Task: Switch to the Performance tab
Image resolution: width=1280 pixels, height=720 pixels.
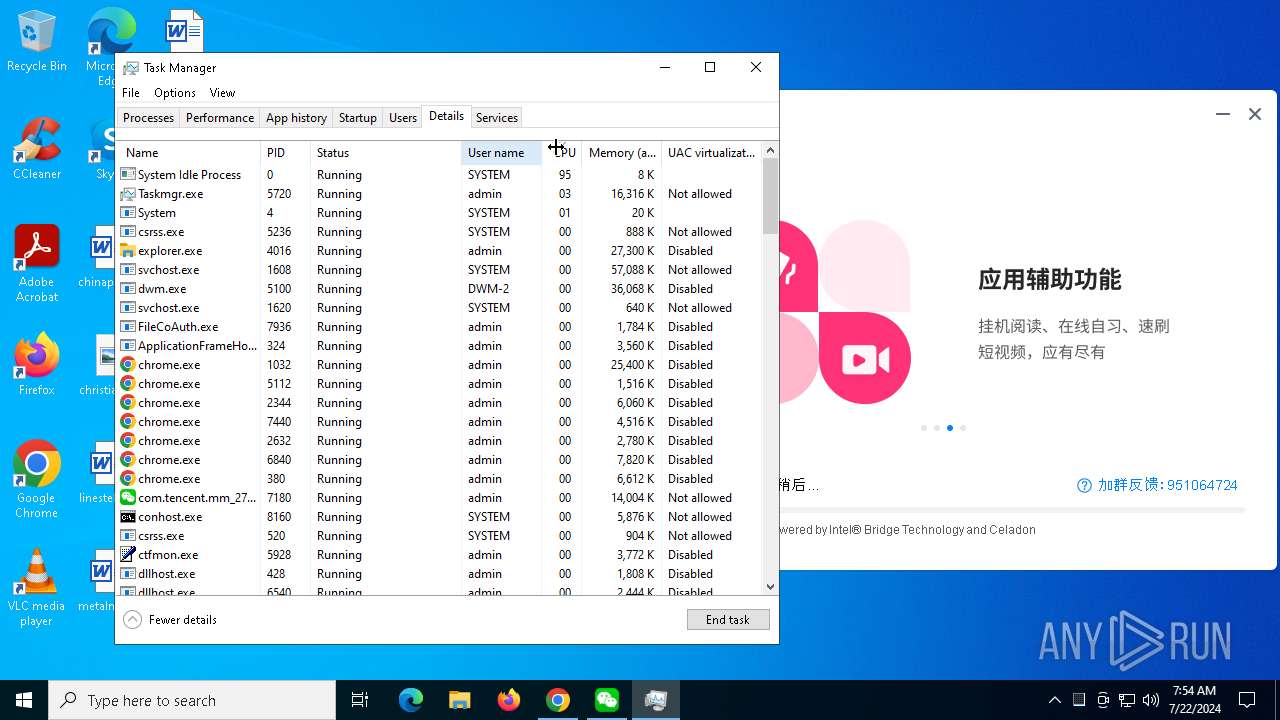Action: point(220,118)
